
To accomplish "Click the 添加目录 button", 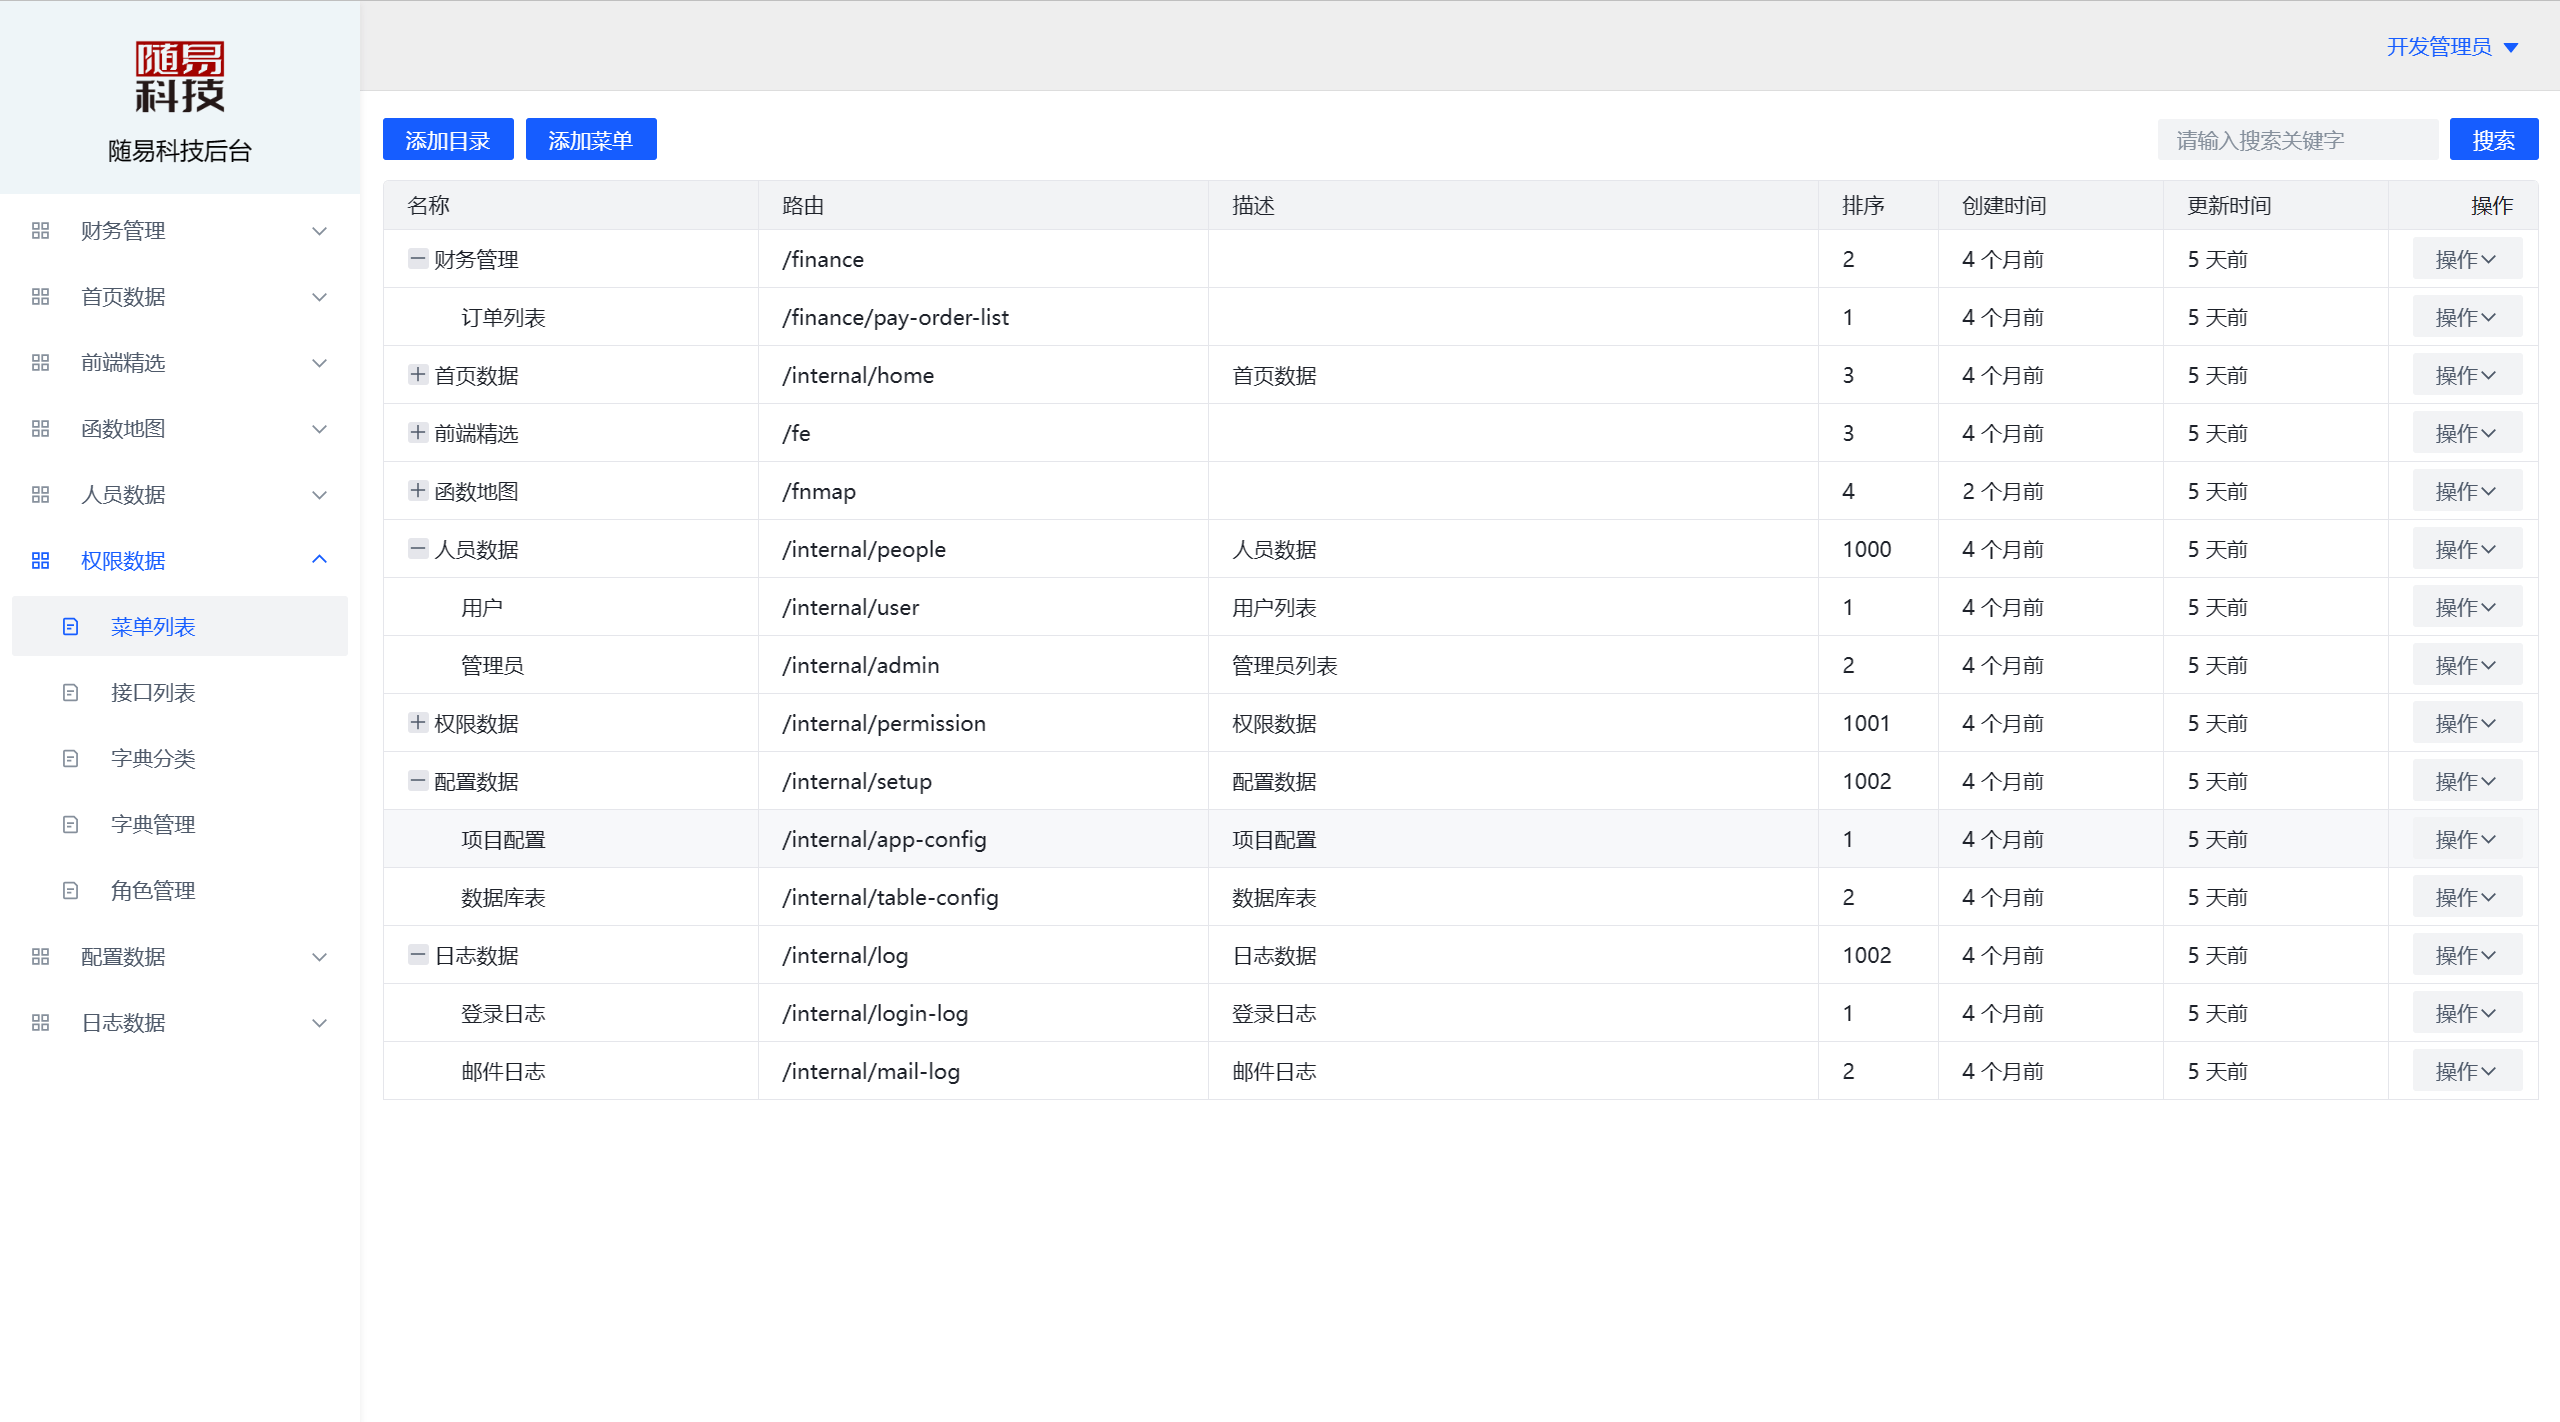I will coord(448,139).
